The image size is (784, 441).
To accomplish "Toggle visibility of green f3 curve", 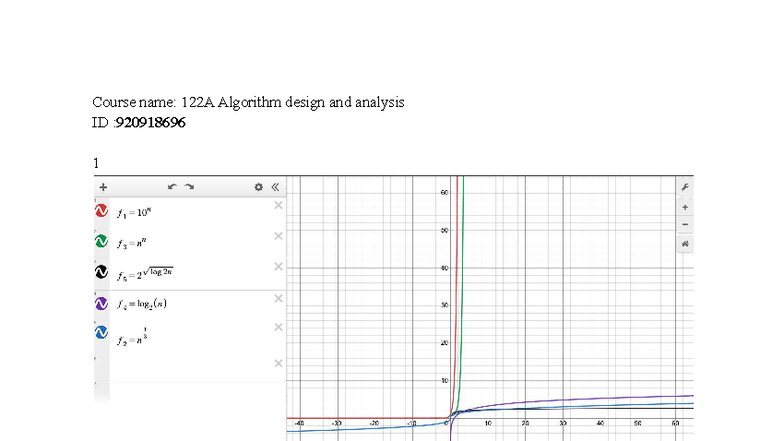I will [102, 241].
